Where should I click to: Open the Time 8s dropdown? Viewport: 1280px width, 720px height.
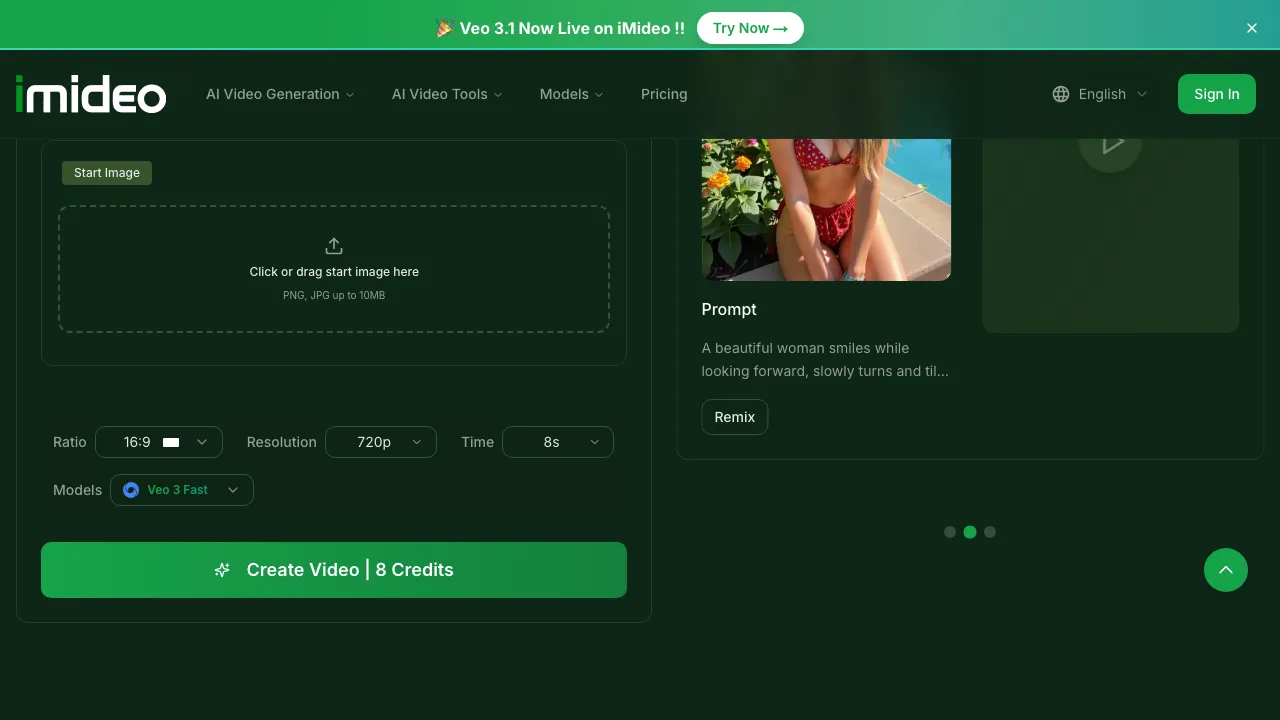(558, 442)
